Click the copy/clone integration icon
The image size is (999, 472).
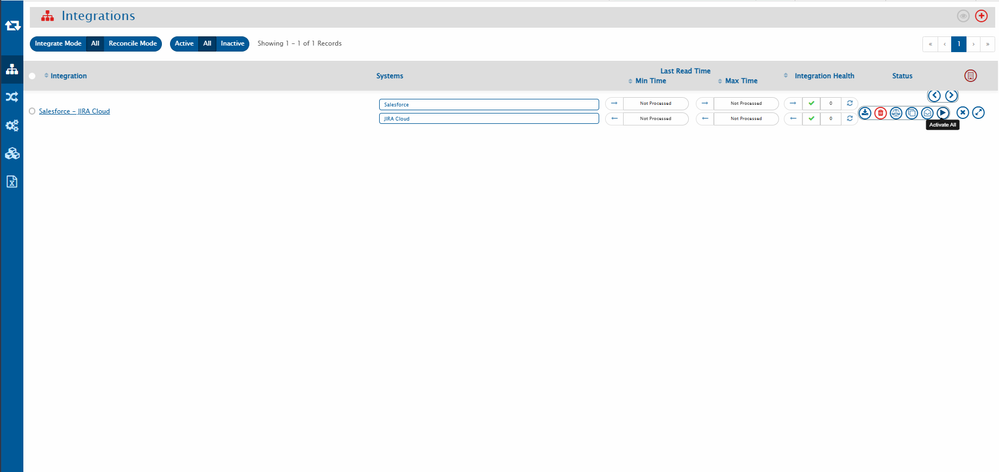click(912, 113)
